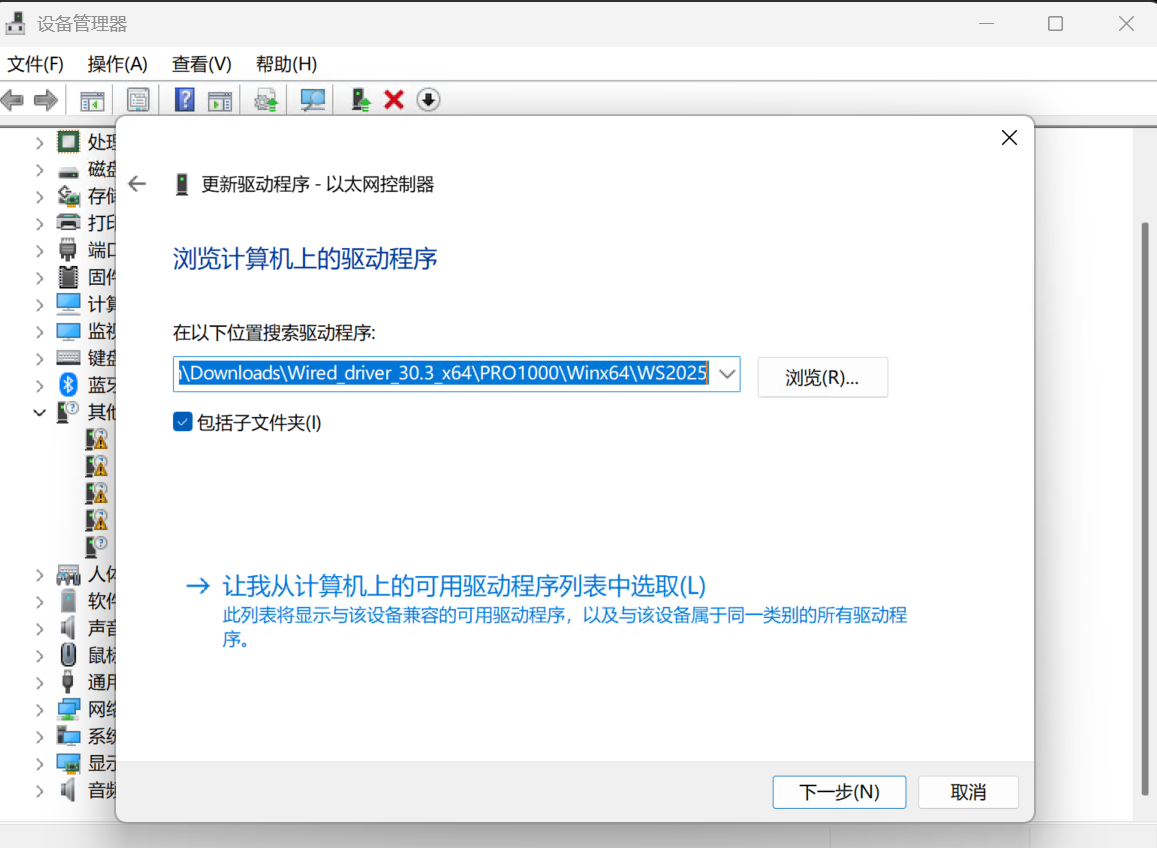Select the printer icon for 打印 row
The width and height of the screenshot is (1157, 848).
pos(68,222)
